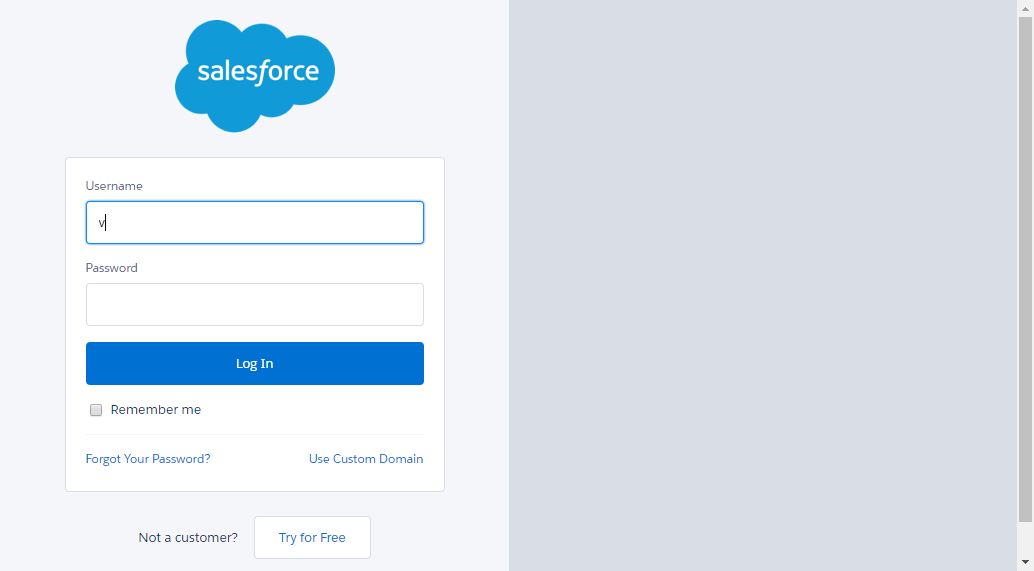Click the typed "v" text in Username

[x=102, y=223]
